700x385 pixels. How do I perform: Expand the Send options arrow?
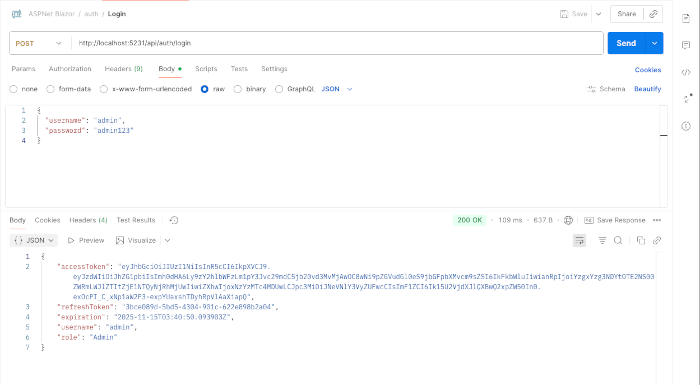tap(654, 43)
